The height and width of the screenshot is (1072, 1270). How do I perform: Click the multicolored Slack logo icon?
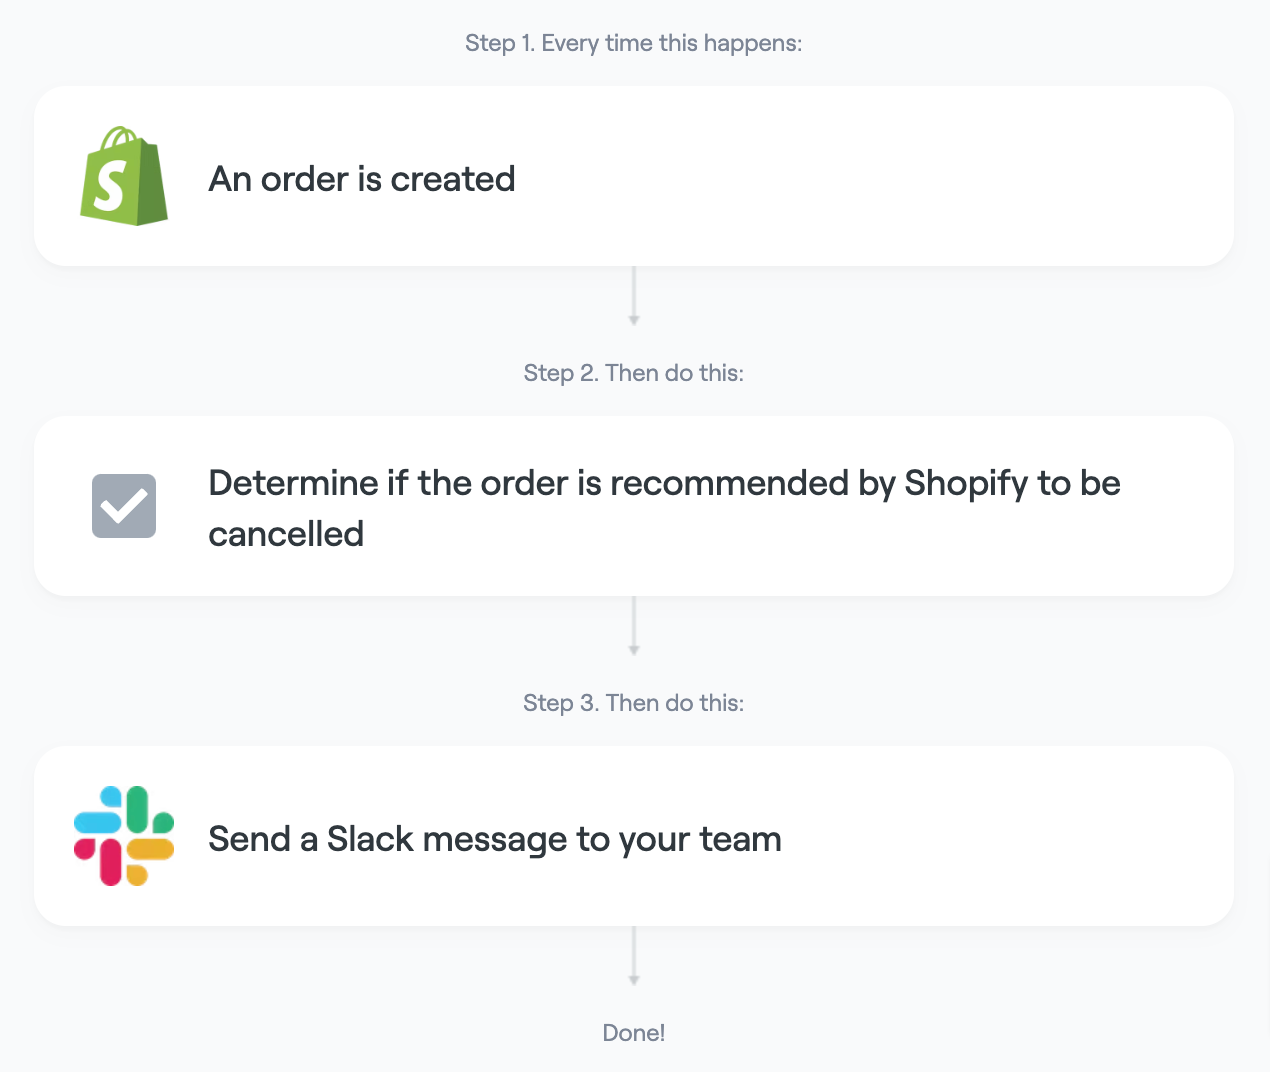click(124, 836)
